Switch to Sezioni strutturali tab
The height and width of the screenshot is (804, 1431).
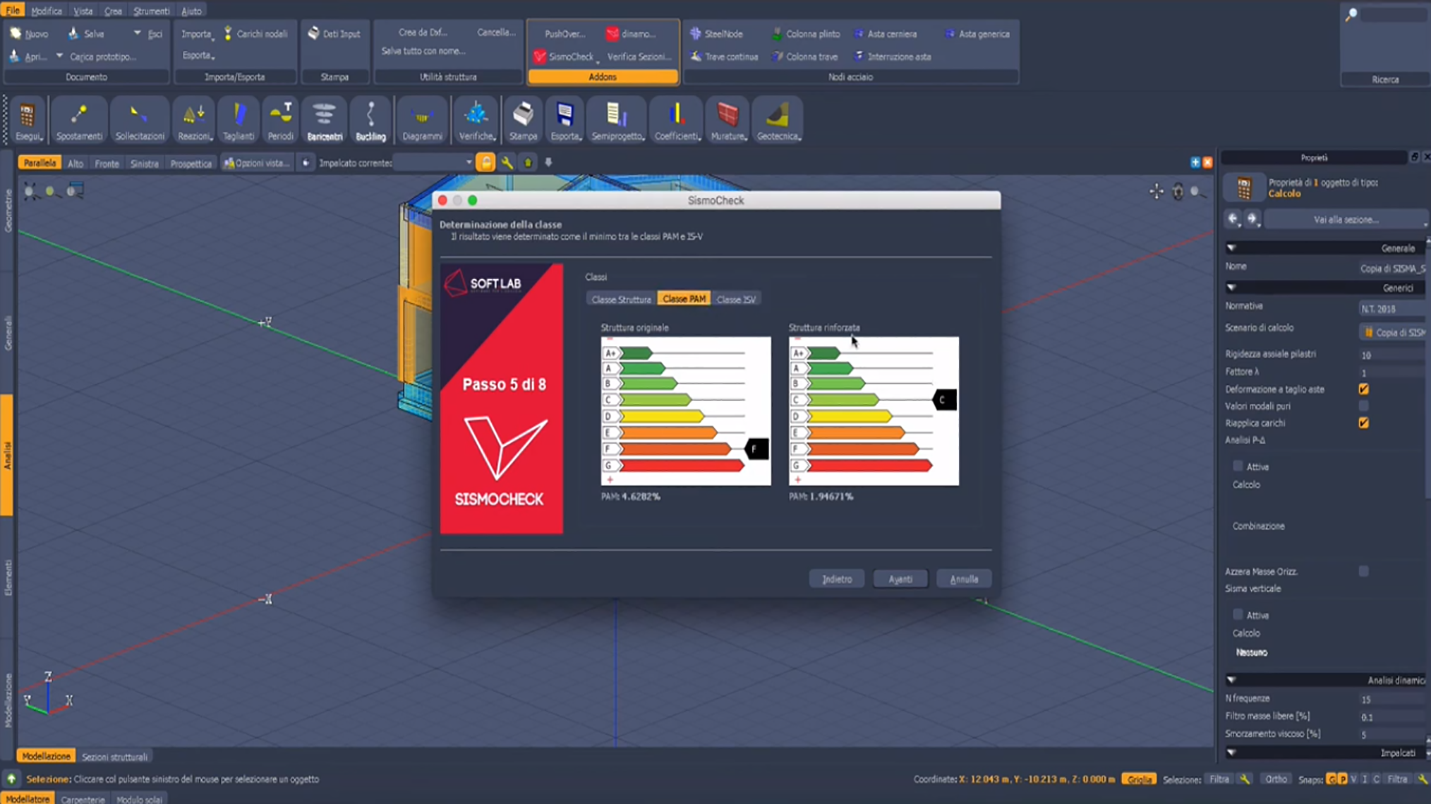(115, 757)
